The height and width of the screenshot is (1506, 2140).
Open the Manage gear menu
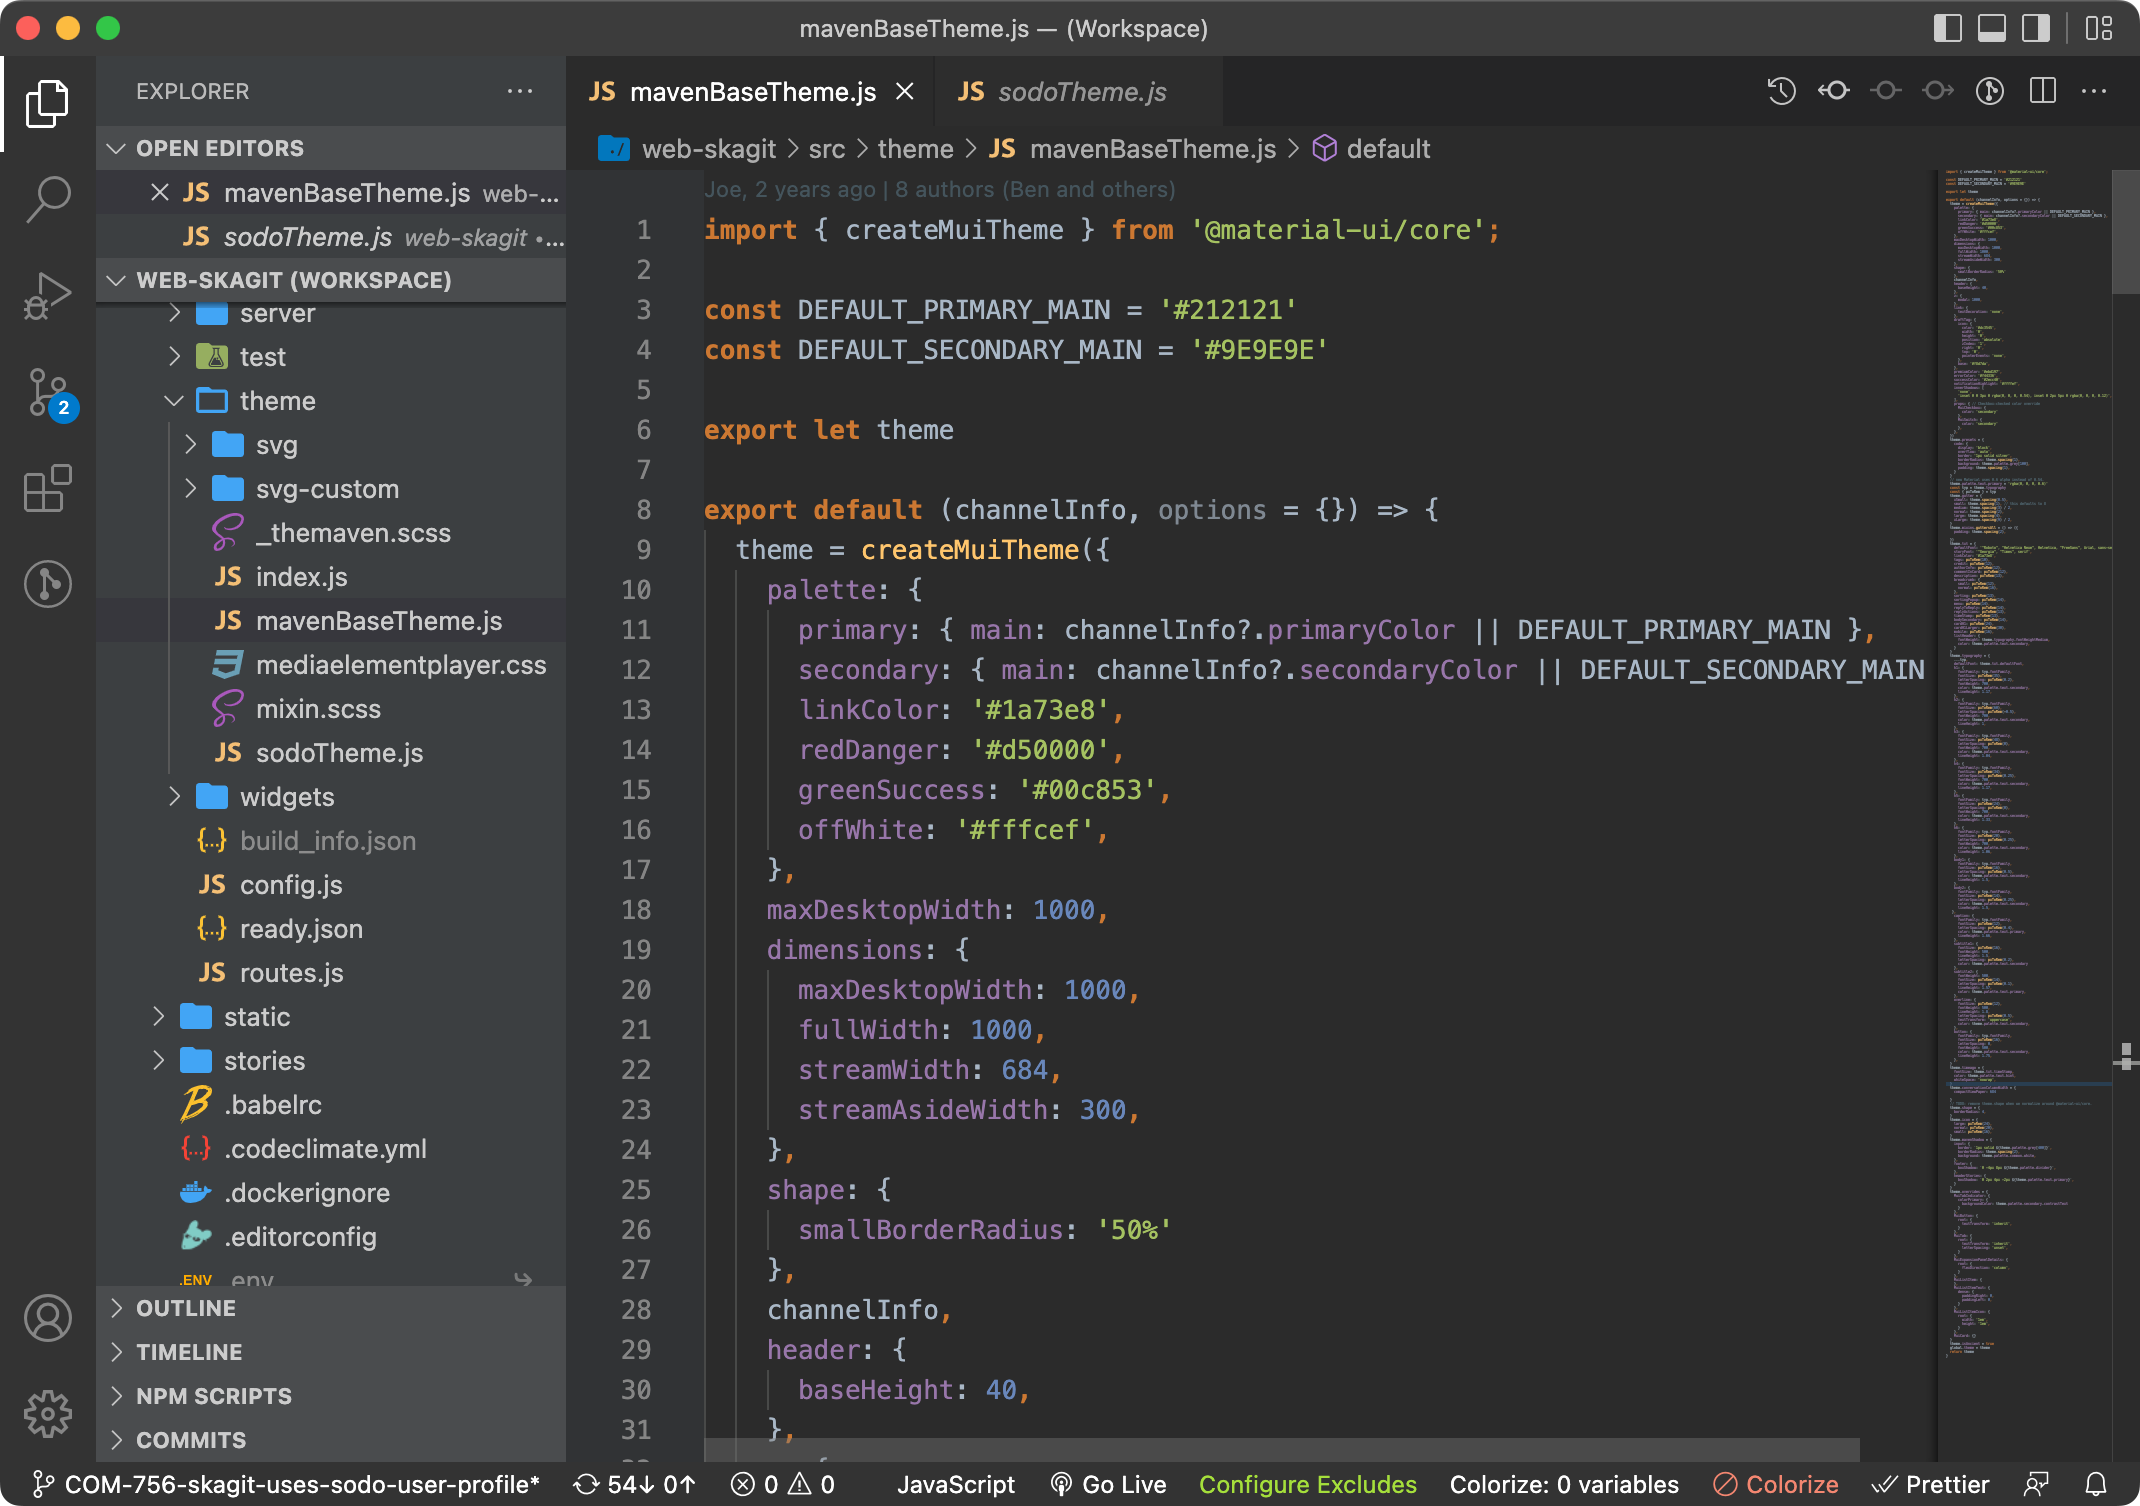click(x=47, y=1413)
